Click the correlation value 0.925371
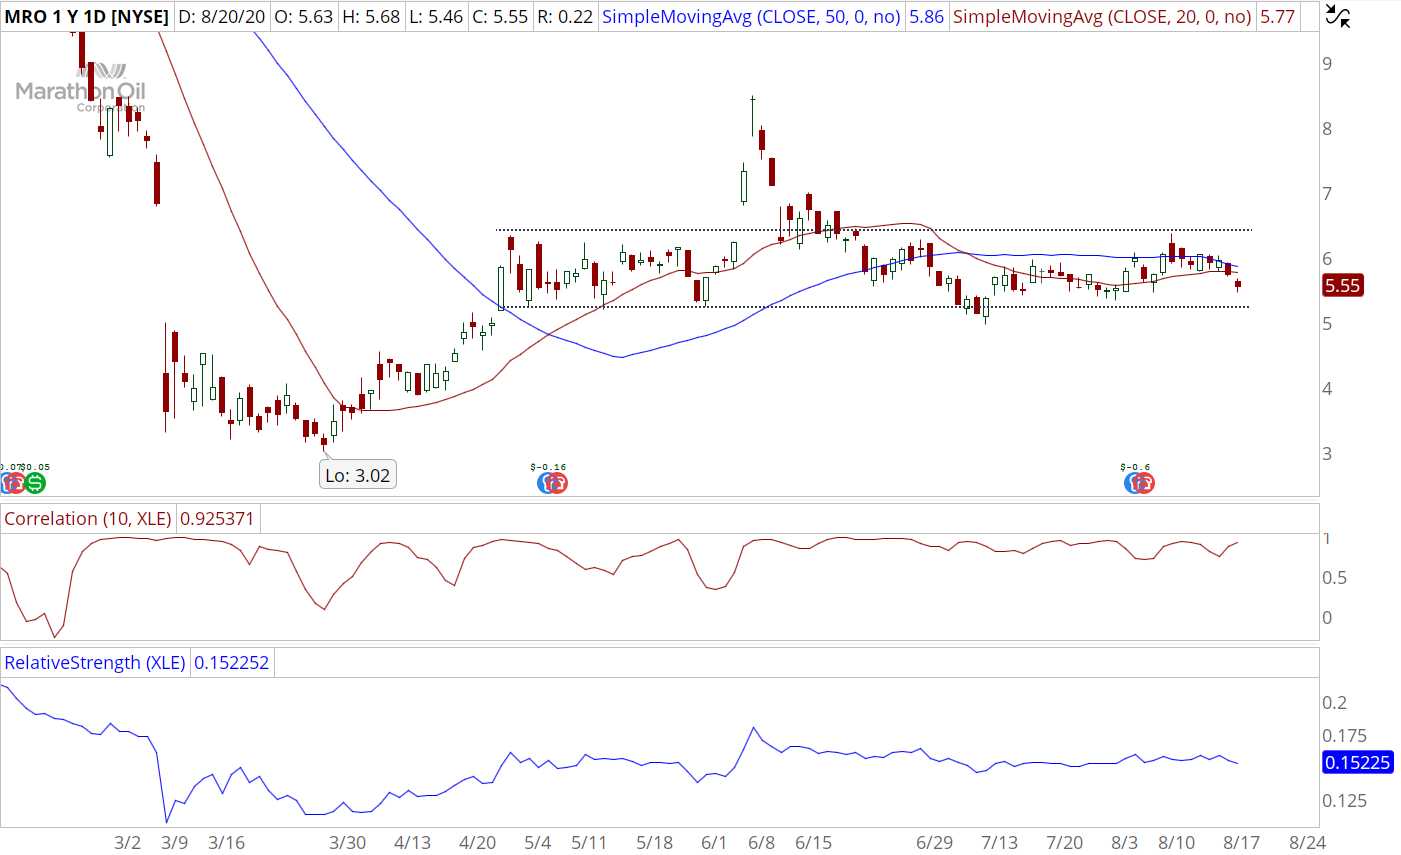The image size is (1401, 855). pos(217,519)
